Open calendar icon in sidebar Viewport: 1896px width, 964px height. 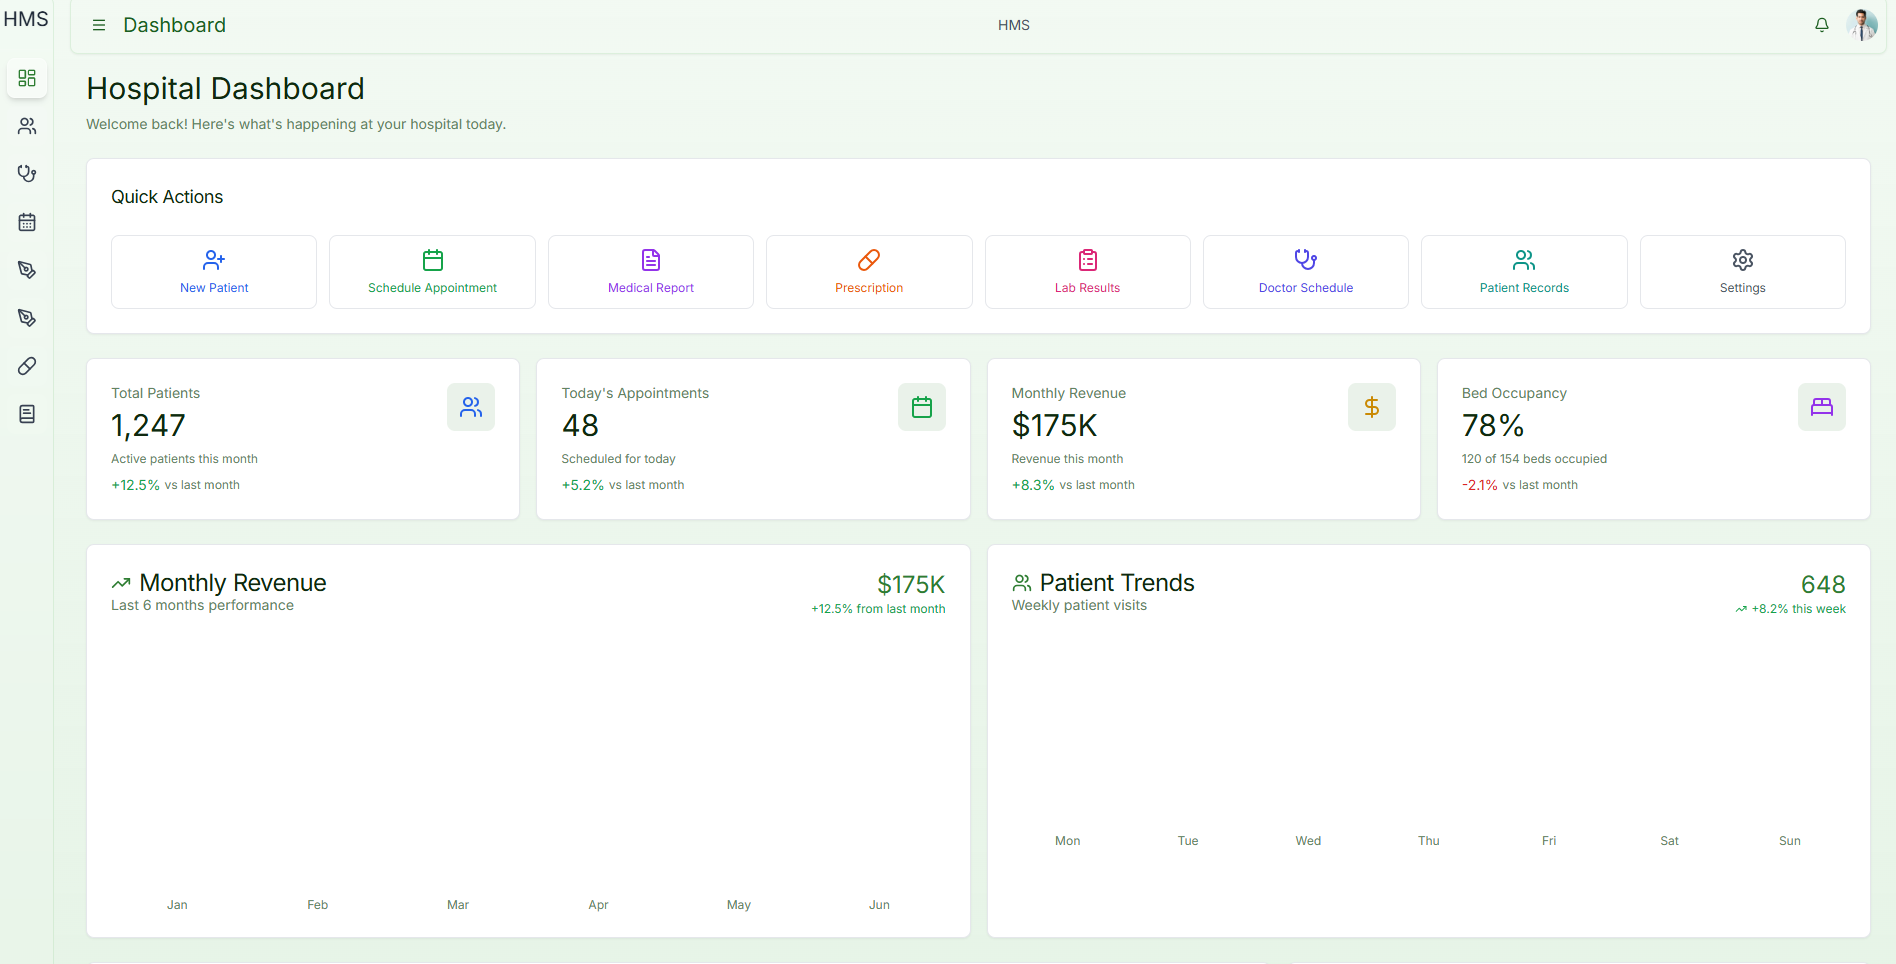(27, 222)
